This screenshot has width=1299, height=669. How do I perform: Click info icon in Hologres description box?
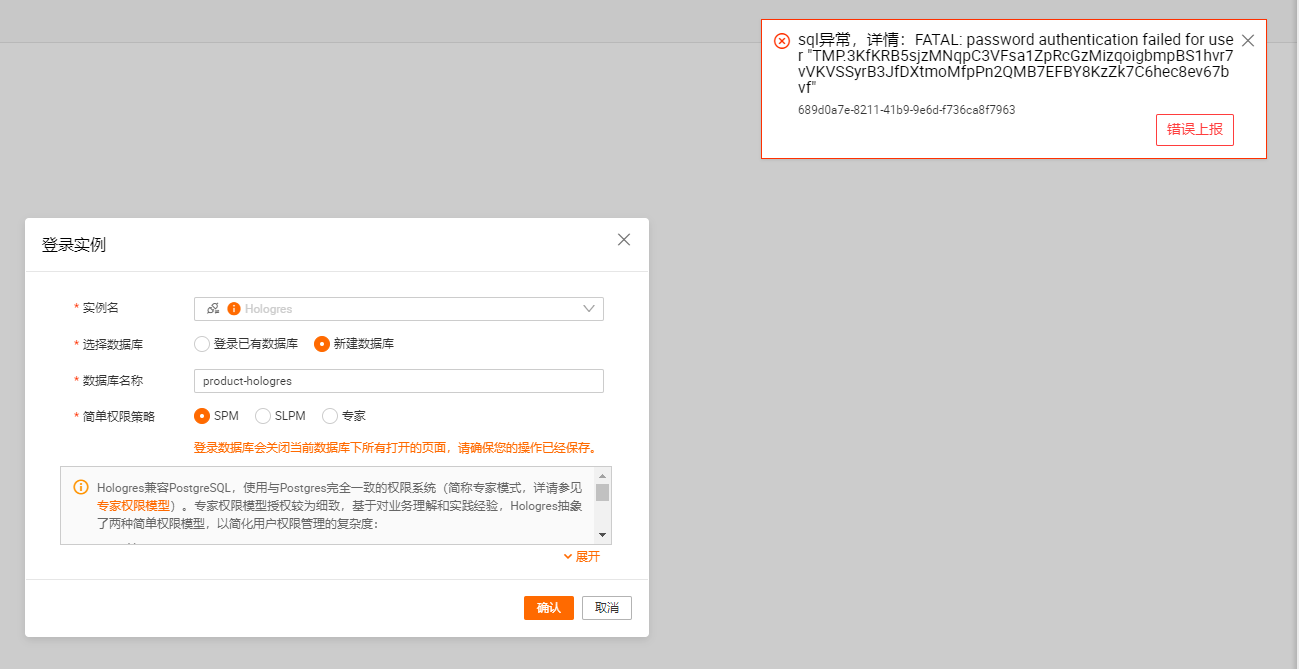point(81,487)
